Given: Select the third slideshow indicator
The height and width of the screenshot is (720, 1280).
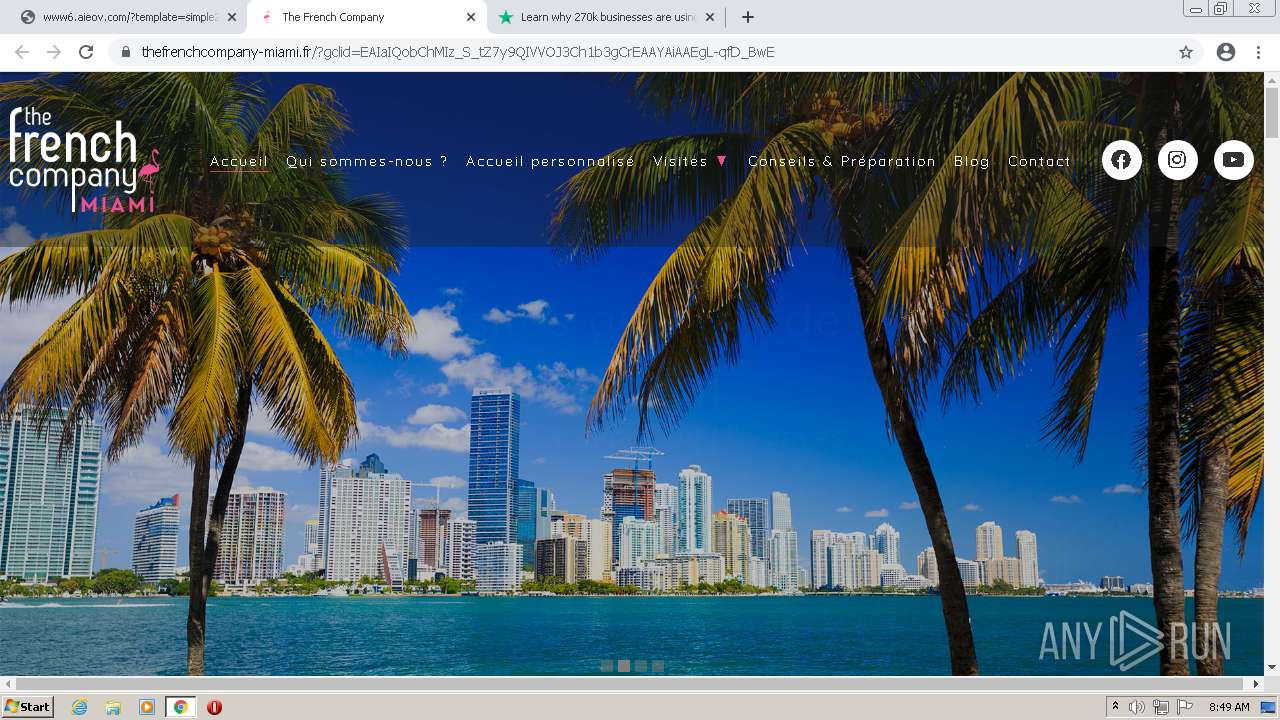Looking at the screenshot, I should (641, 666).
